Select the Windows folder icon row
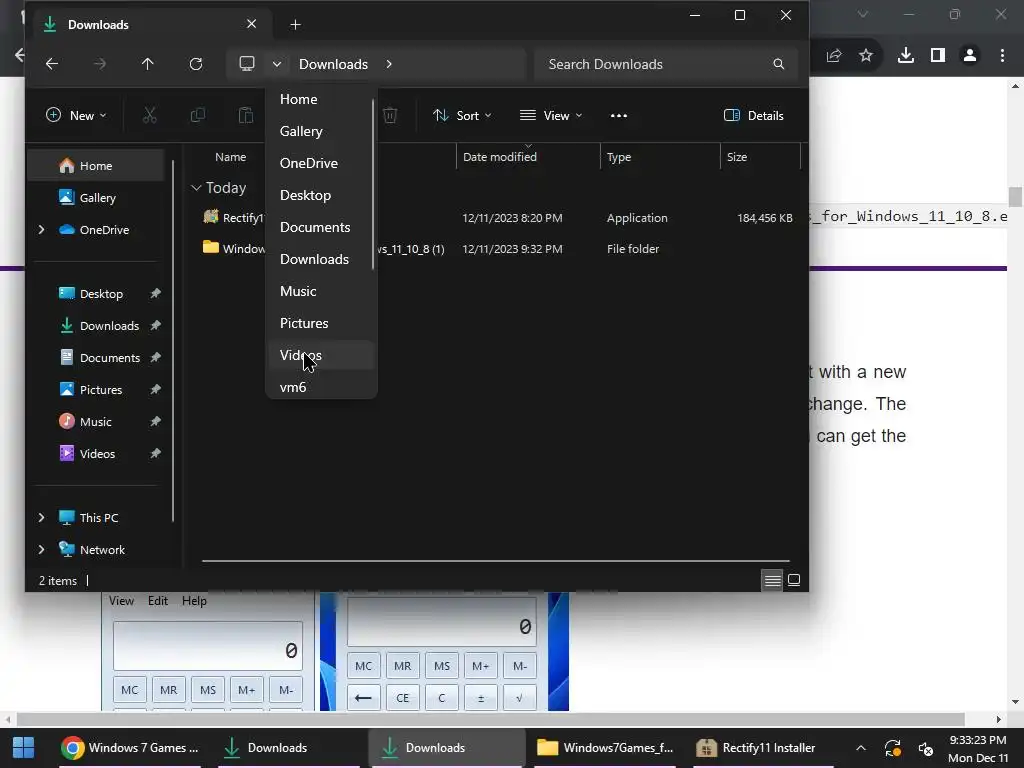1024x768 pixels. 497,249
